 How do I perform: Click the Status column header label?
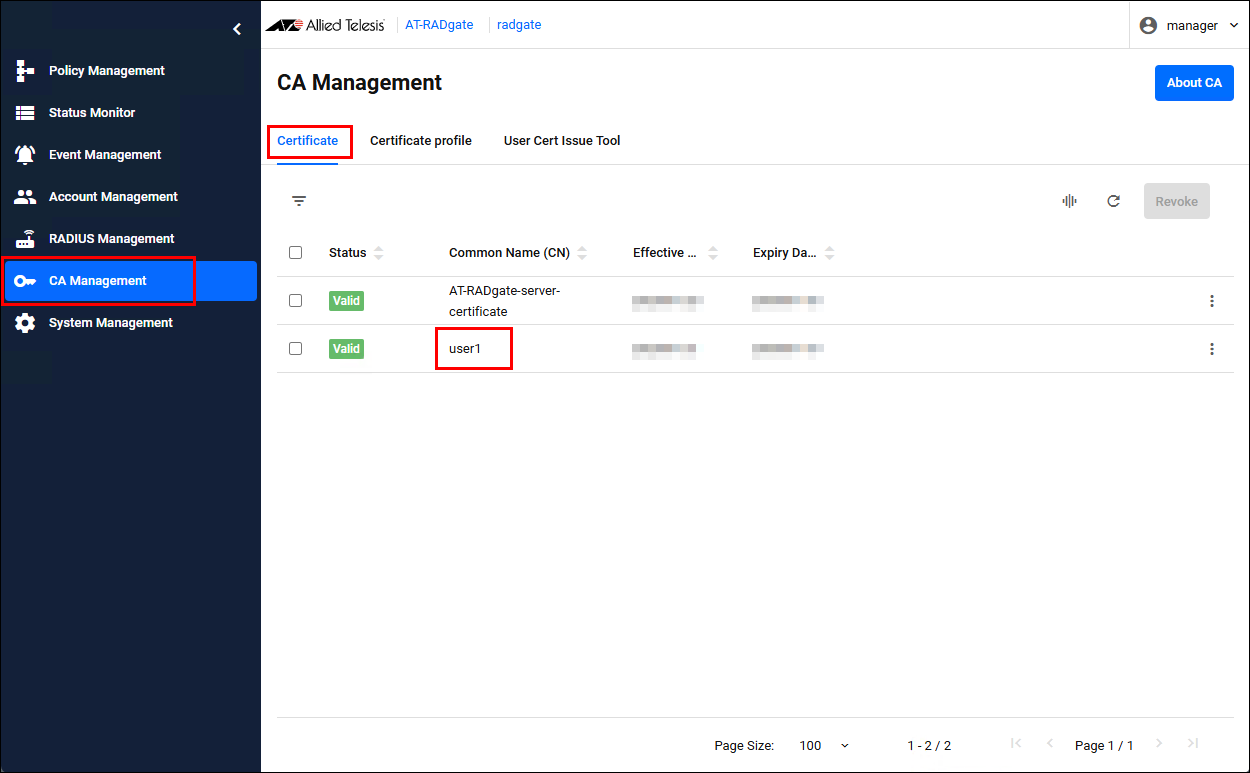coord(348,253)
